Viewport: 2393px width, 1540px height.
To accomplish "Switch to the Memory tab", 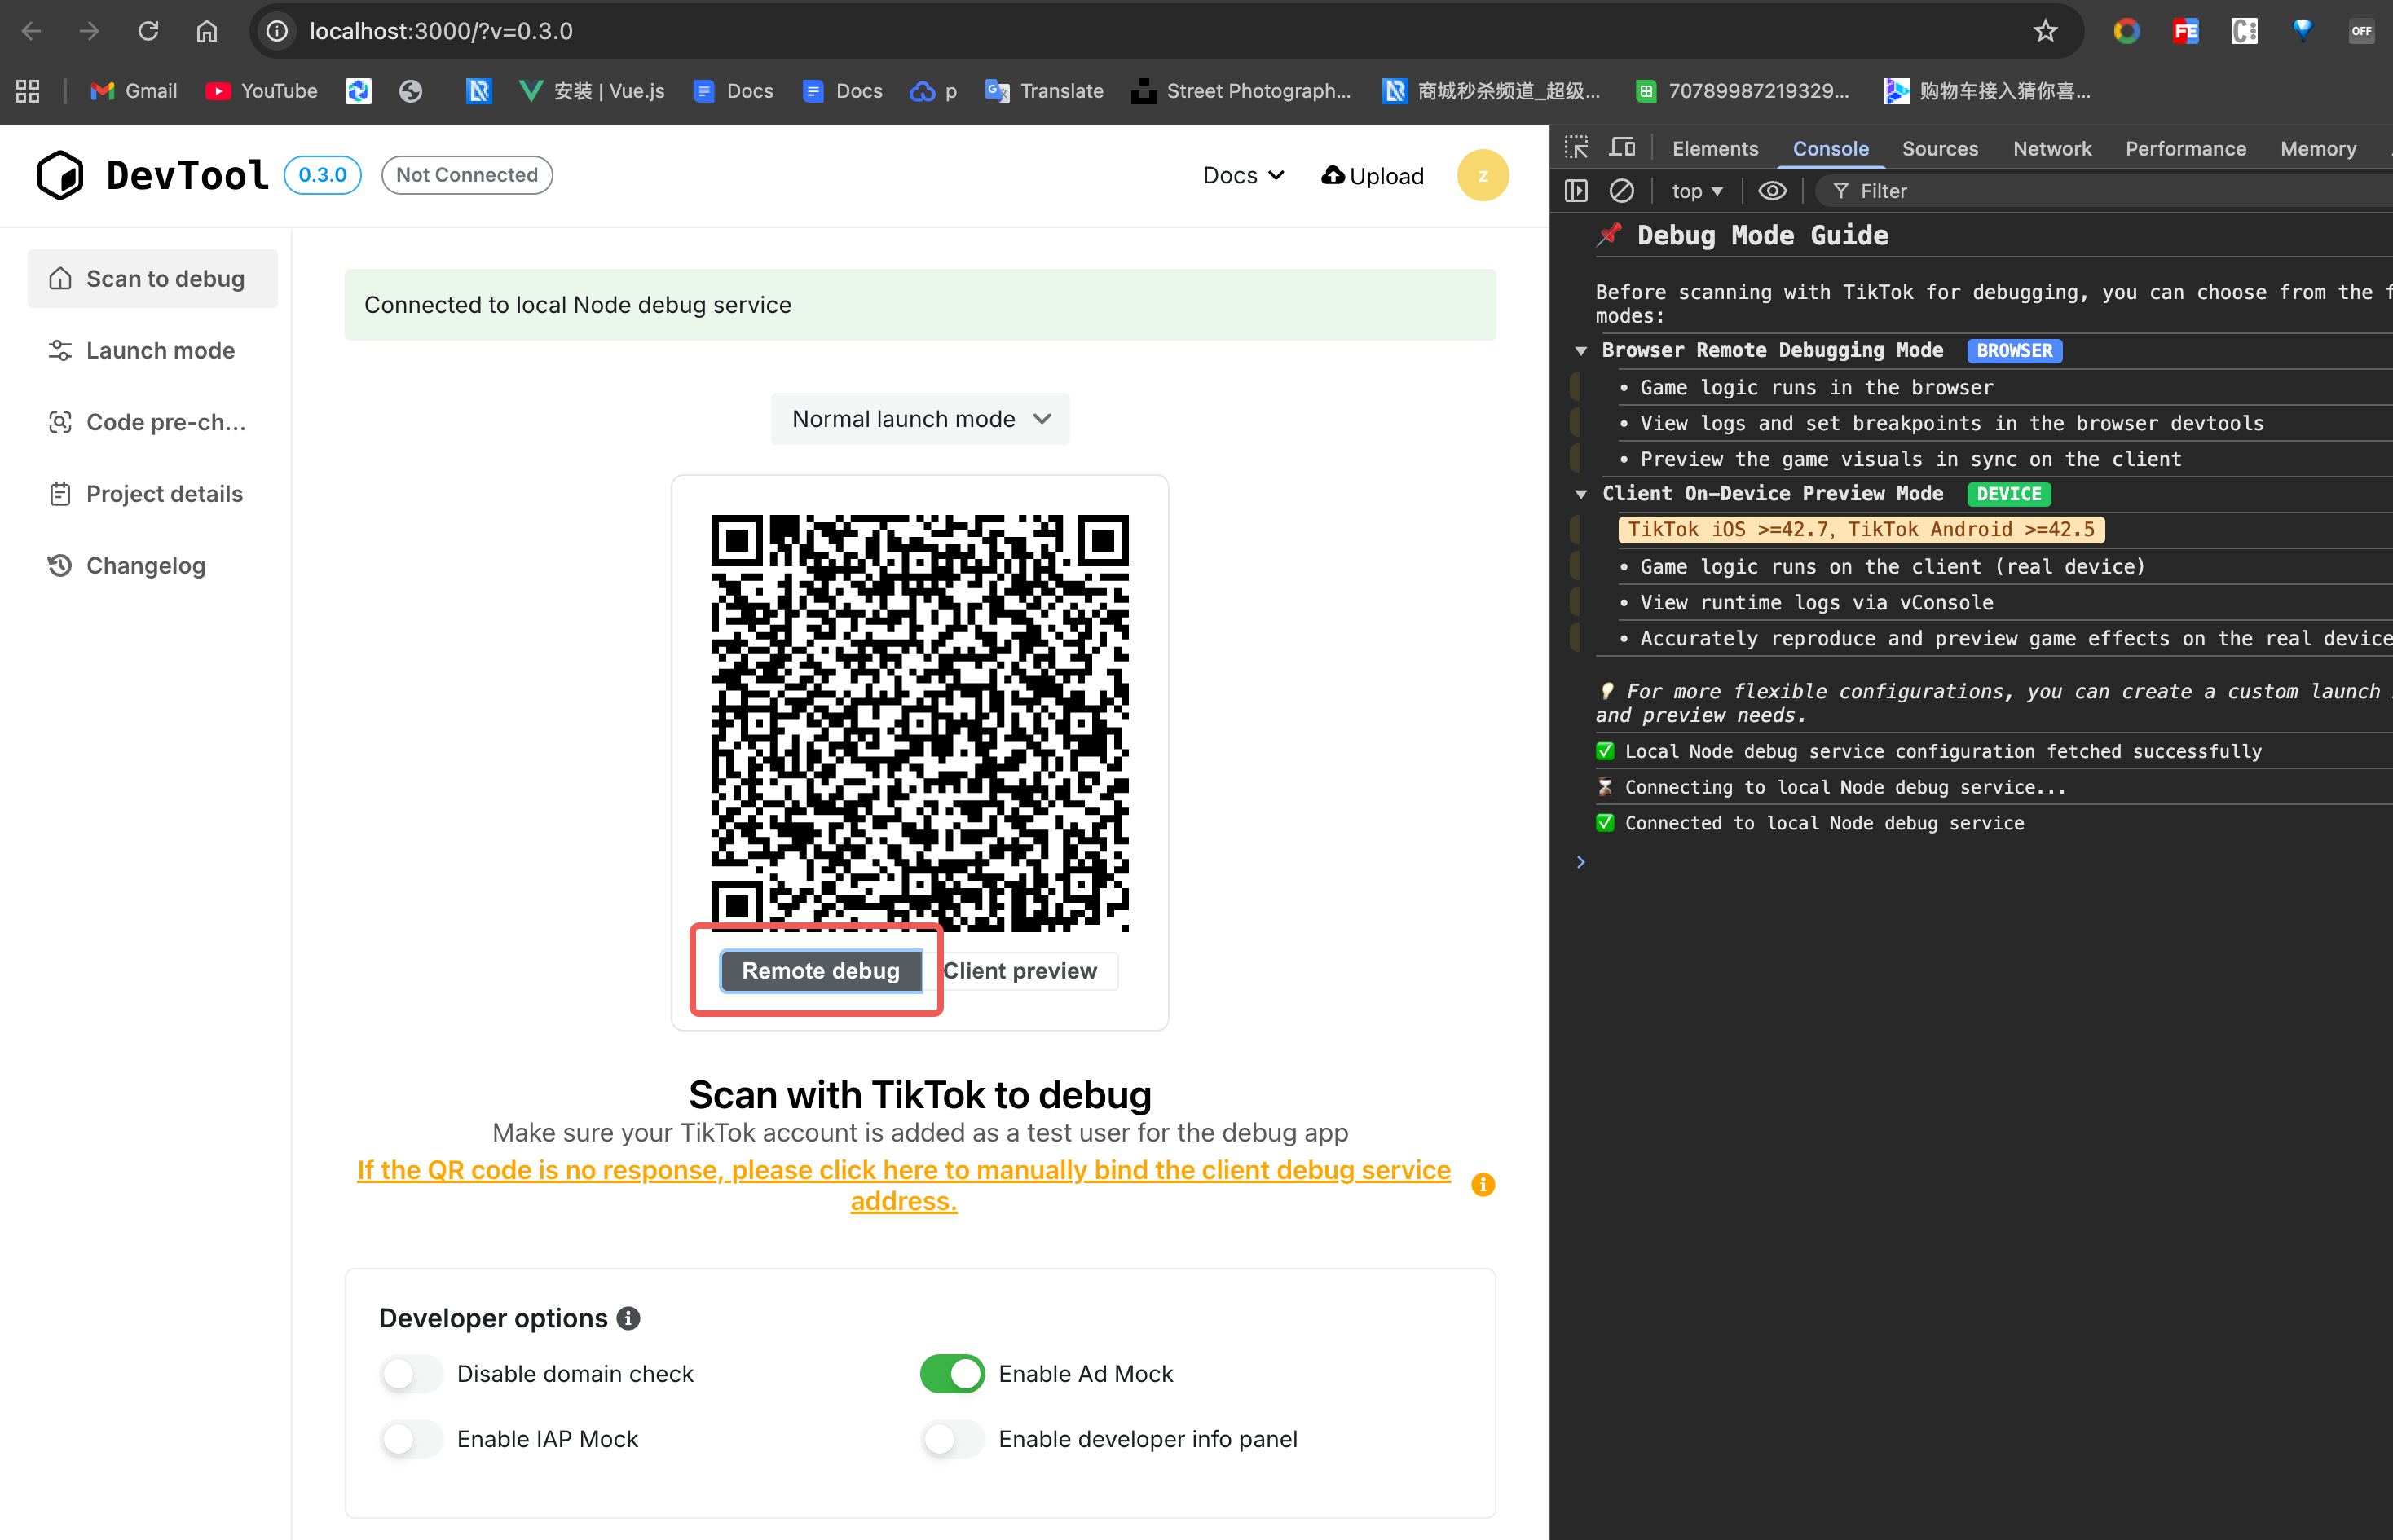I will pos(2318,149).
